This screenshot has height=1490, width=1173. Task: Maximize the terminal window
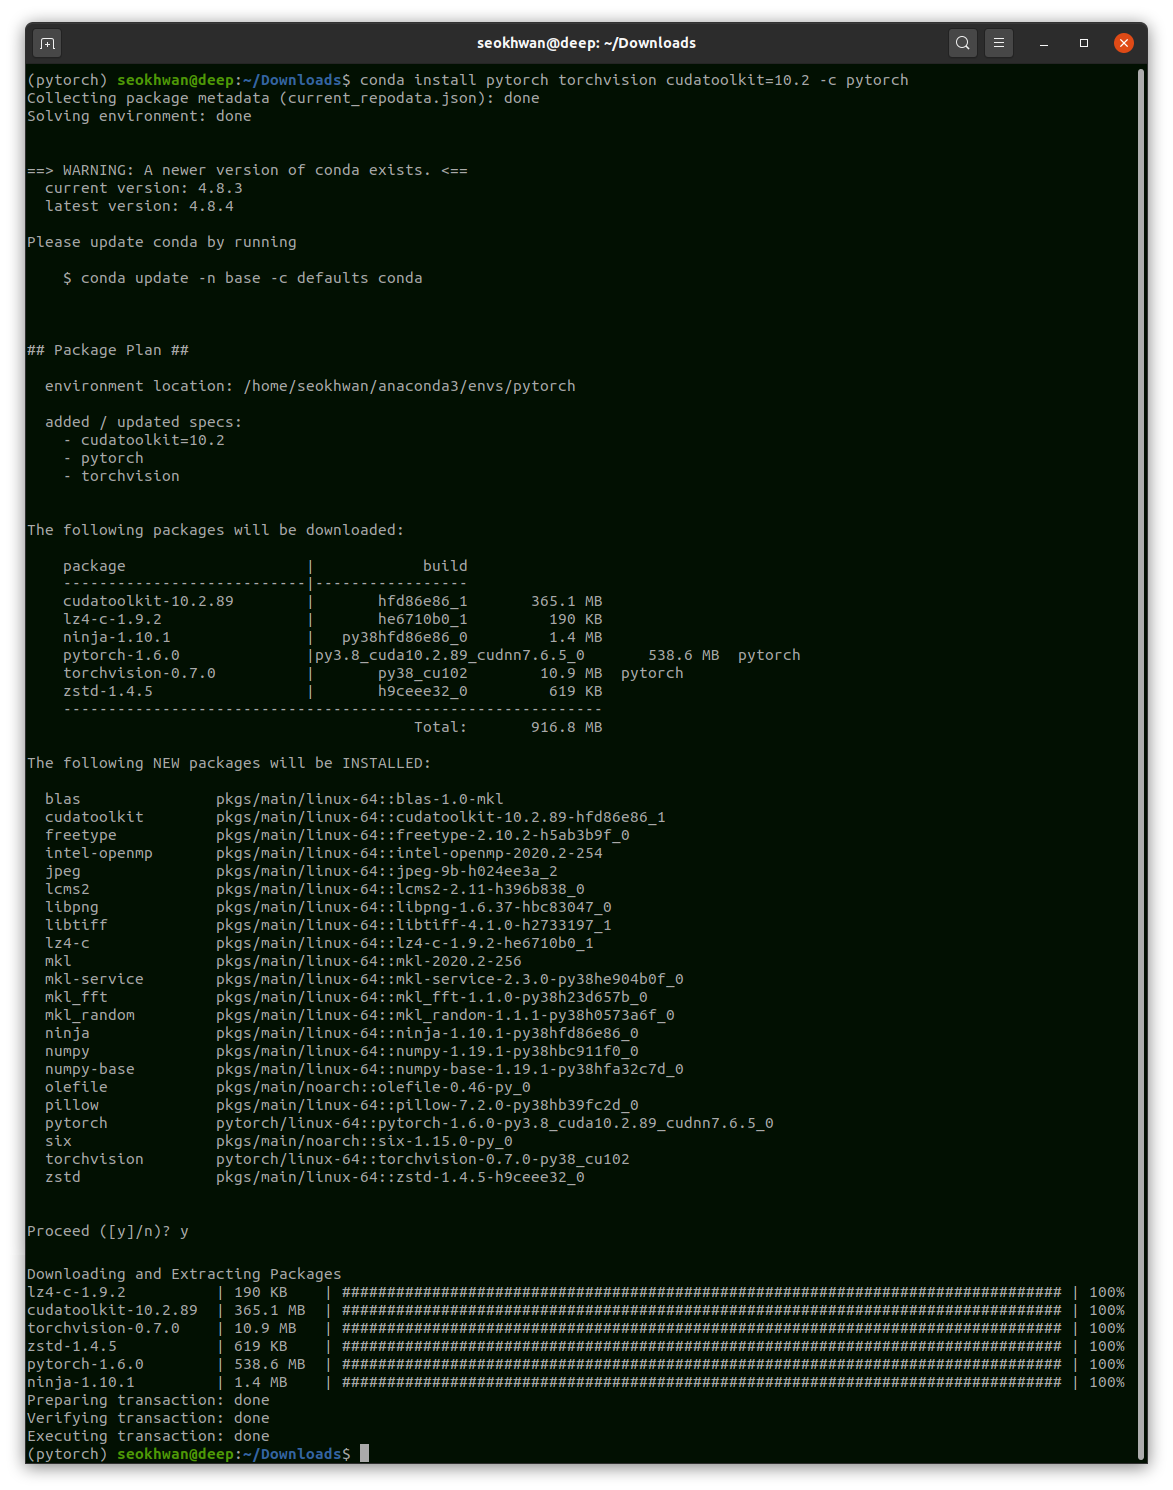pyautogui.click(x=1084, y=43)
